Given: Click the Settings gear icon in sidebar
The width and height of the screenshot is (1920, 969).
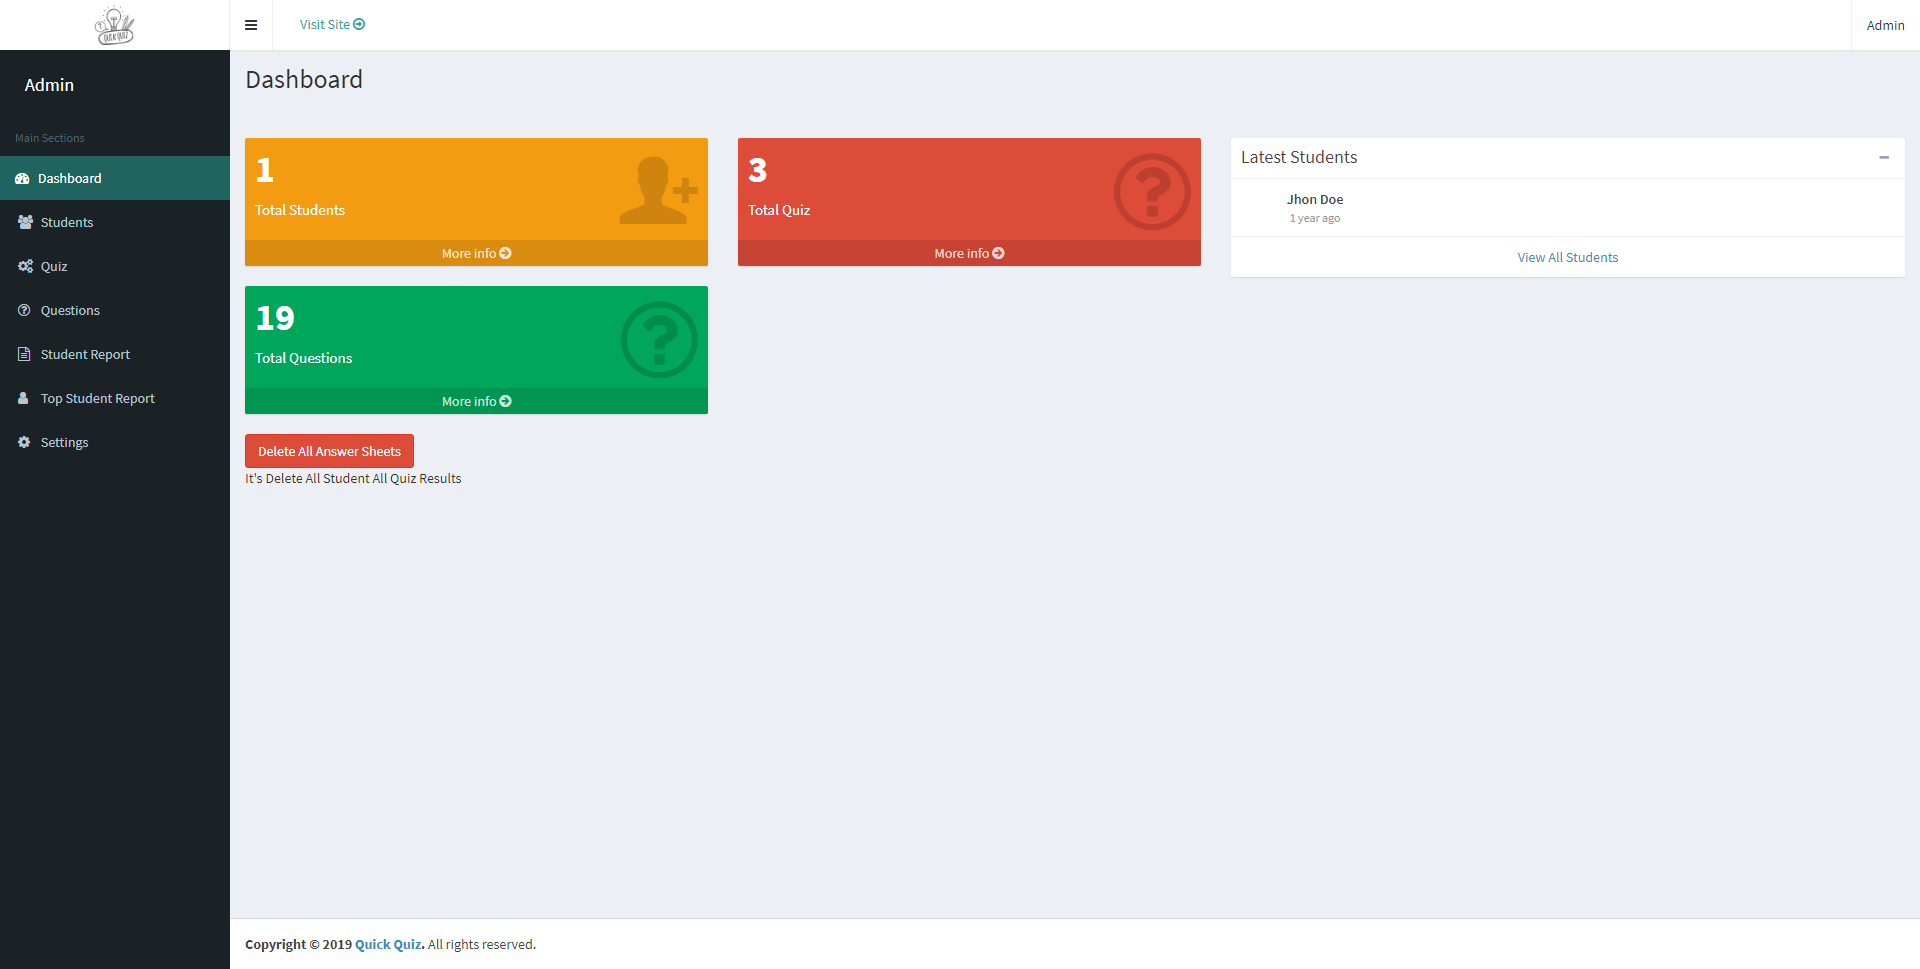Looking at the screenshot, I should coord(23,442).
